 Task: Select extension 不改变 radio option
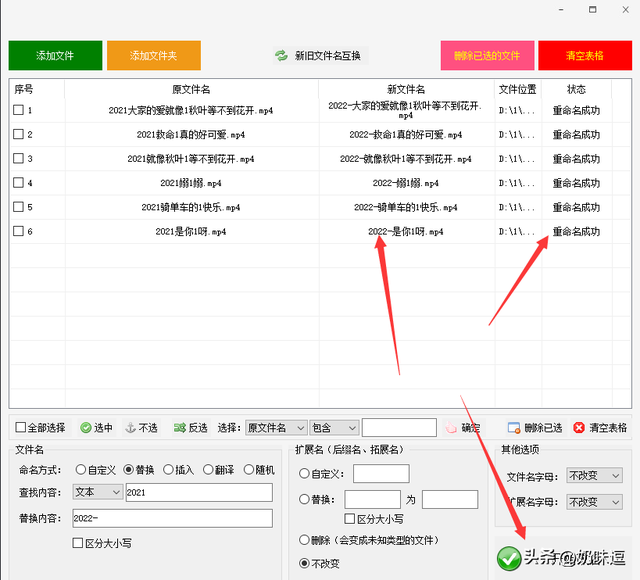click(304, 563)
